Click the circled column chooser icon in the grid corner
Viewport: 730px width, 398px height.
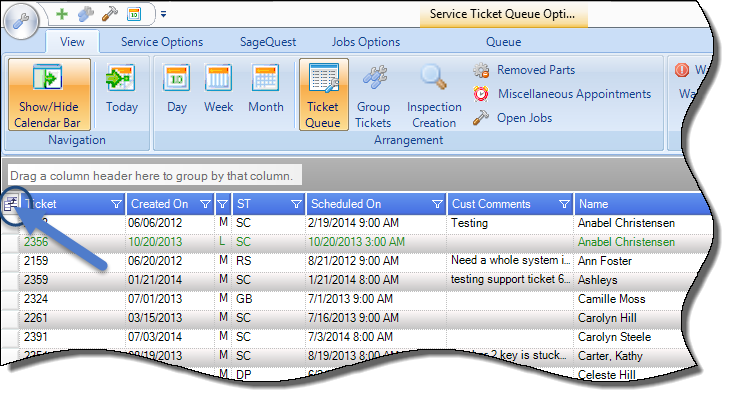pos(11,204)
